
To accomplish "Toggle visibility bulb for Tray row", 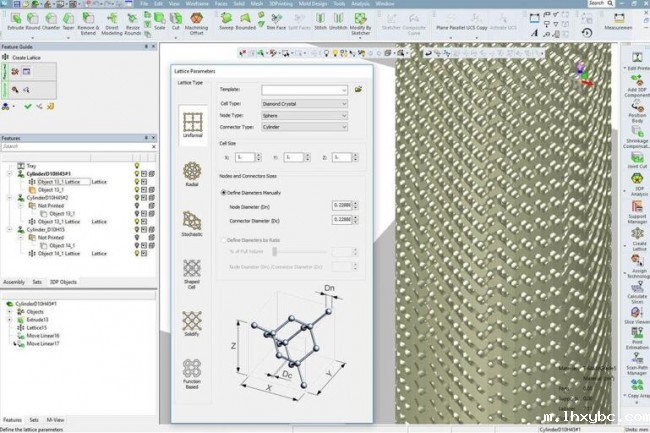I will coord(137,166).
